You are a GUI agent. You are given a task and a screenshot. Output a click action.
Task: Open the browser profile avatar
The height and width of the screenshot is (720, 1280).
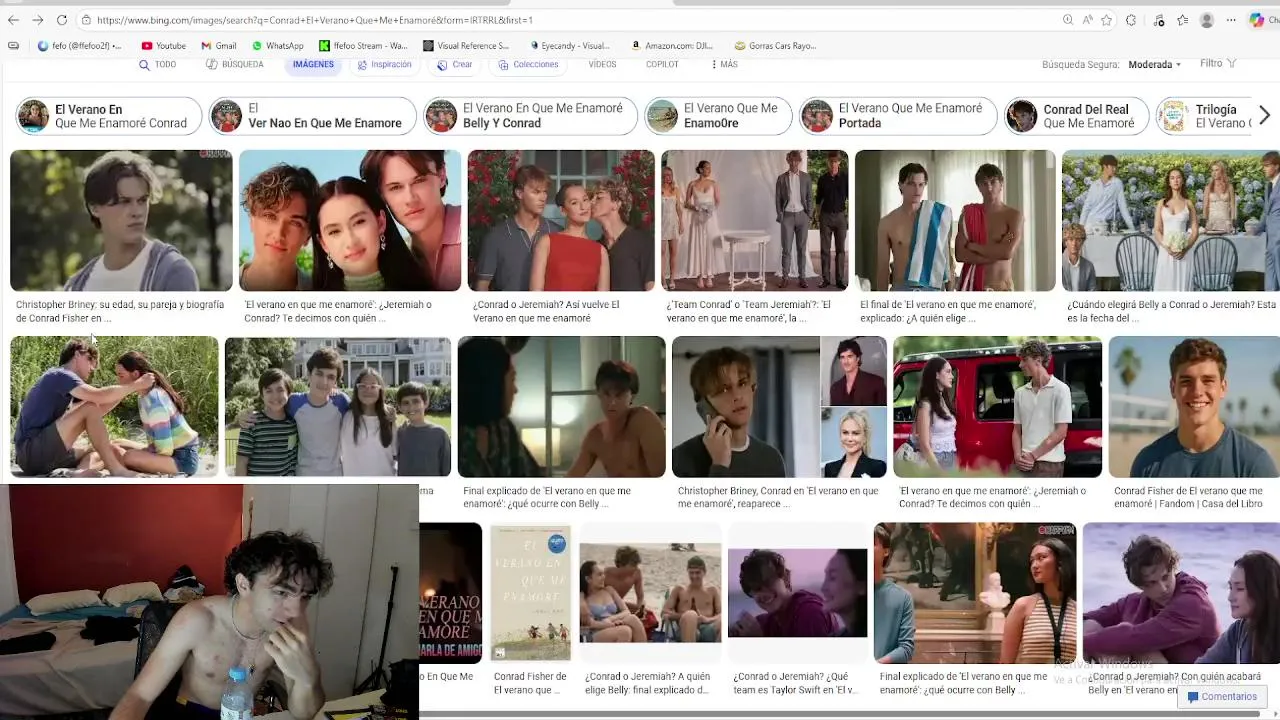[x=1207, y=20]
